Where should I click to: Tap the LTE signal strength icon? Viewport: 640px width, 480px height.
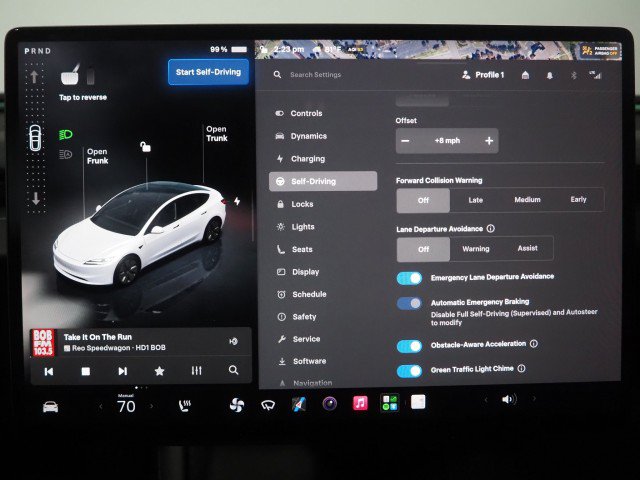pos(595,75)
